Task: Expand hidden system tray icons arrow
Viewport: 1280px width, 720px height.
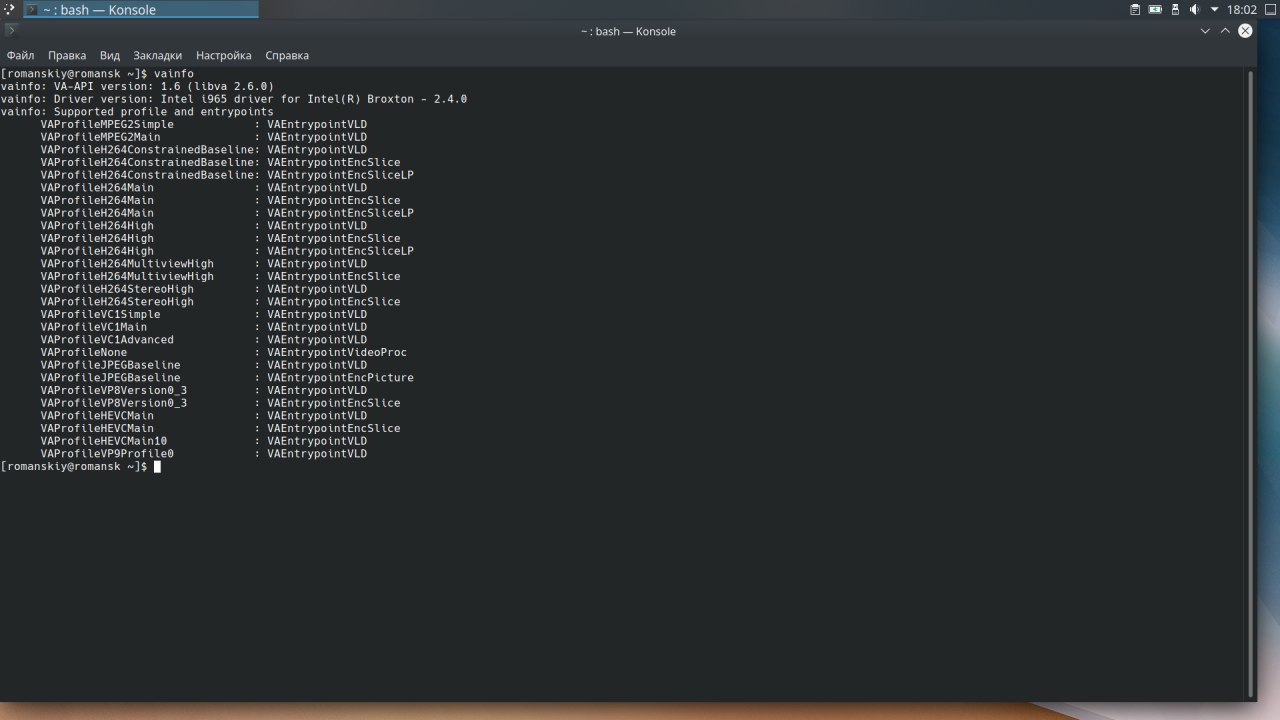Action: tap(1214, 10)
